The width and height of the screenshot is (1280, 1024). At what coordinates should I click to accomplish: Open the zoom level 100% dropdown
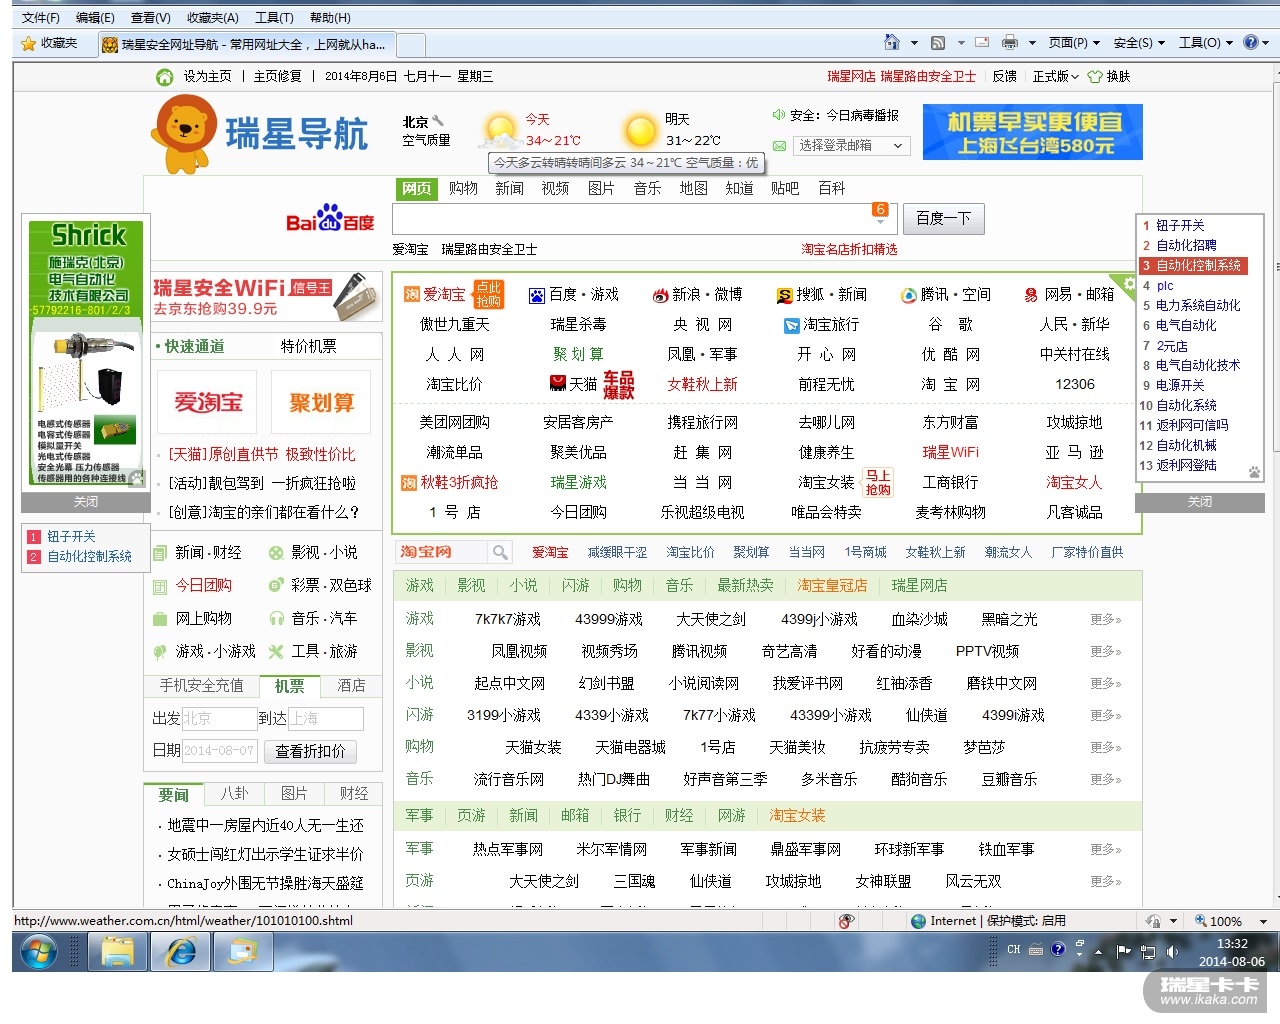(1263, 922)
